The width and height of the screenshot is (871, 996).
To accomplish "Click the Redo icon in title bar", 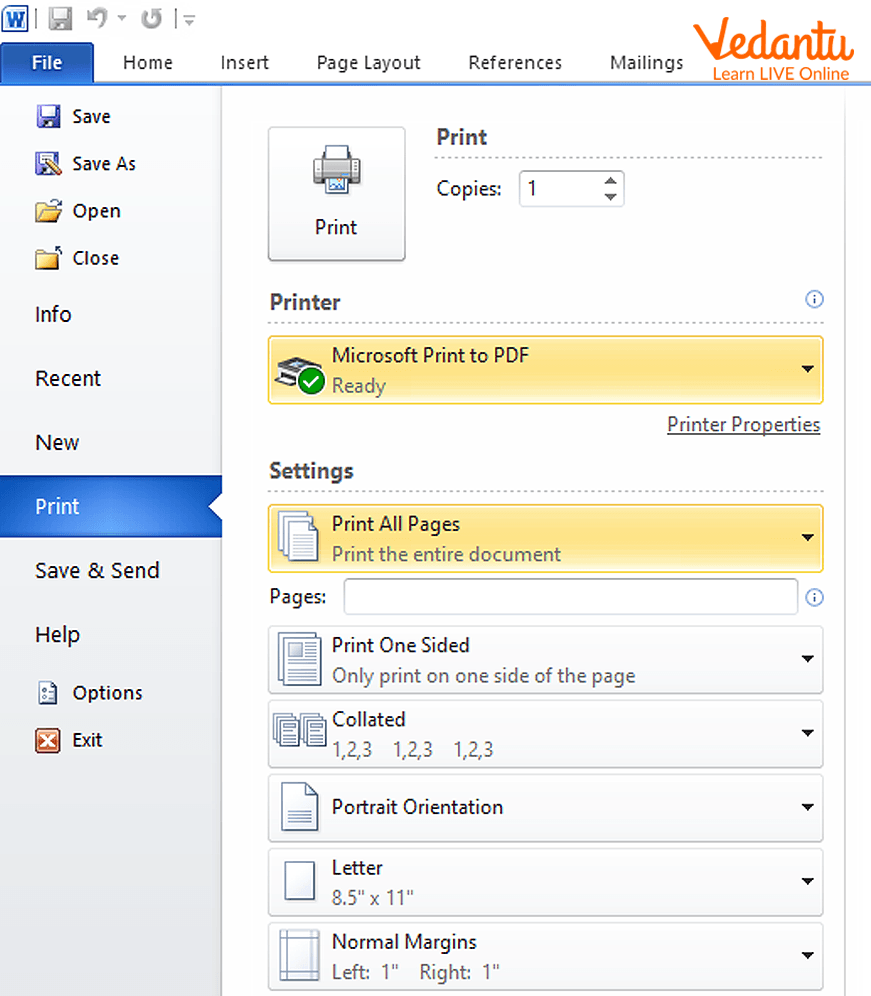I will 151,19.
